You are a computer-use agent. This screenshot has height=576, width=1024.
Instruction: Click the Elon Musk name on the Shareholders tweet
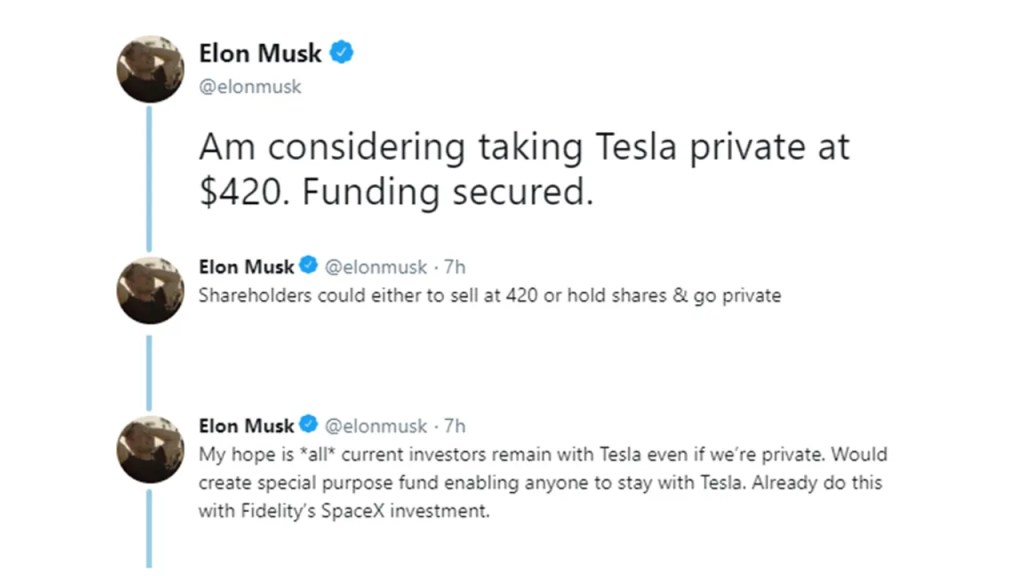point(247,267)
